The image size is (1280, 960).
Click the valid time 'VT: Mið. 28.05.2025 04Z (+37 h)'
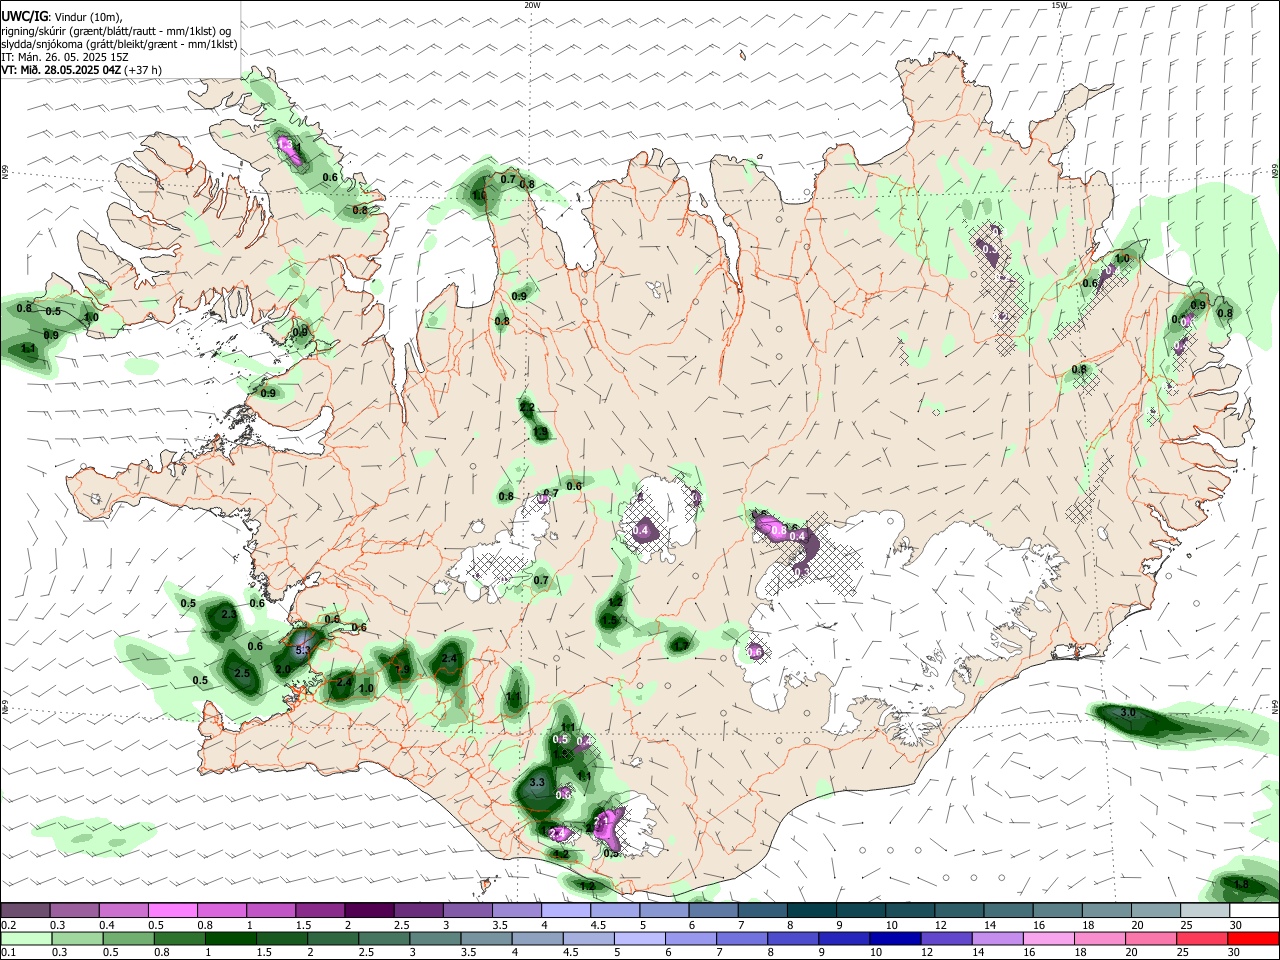(x=82, y=70)
